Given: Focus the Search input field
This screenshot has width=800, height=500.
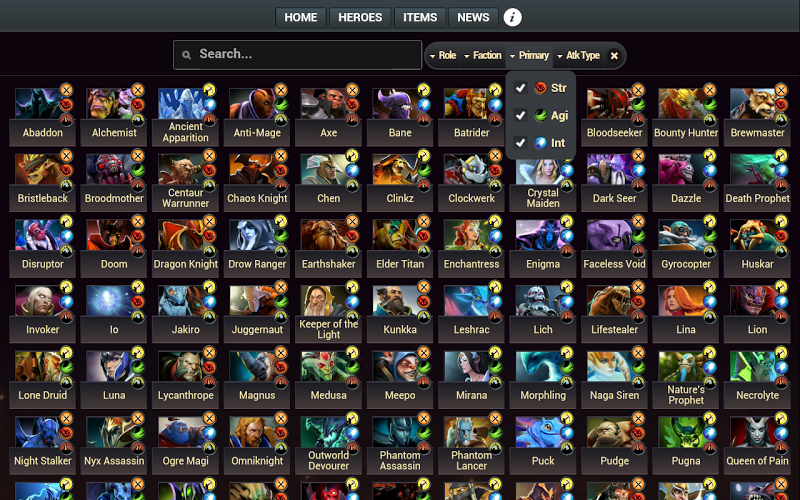Looking at the screenshot, I should 297,55.
